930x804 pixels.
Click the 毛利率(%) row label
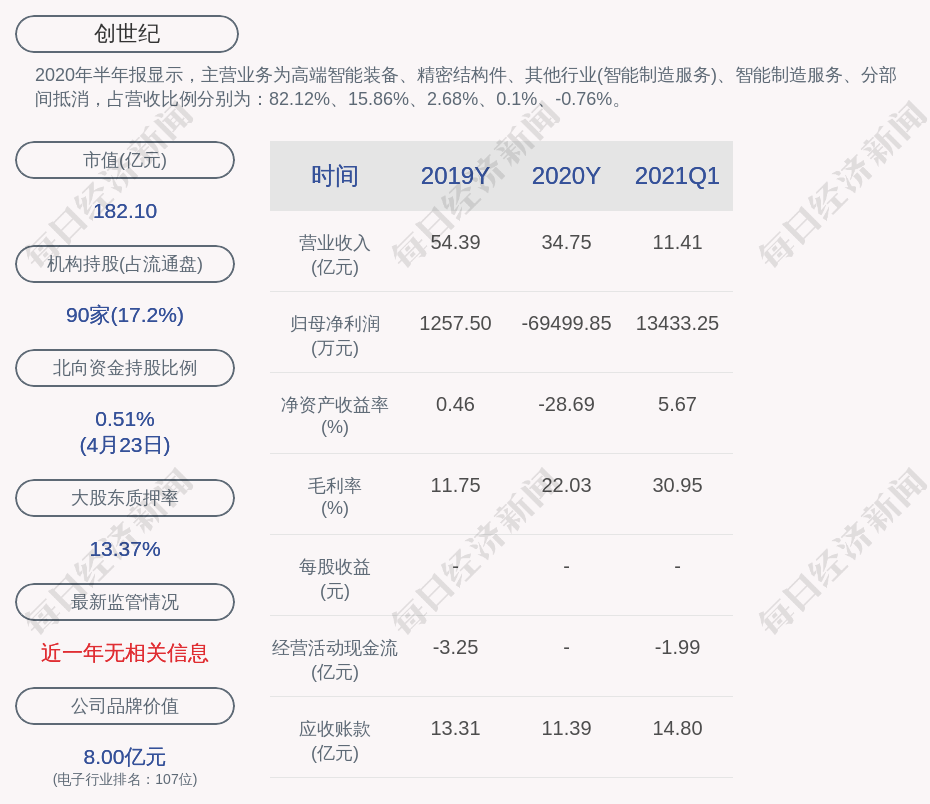(335, 497)
